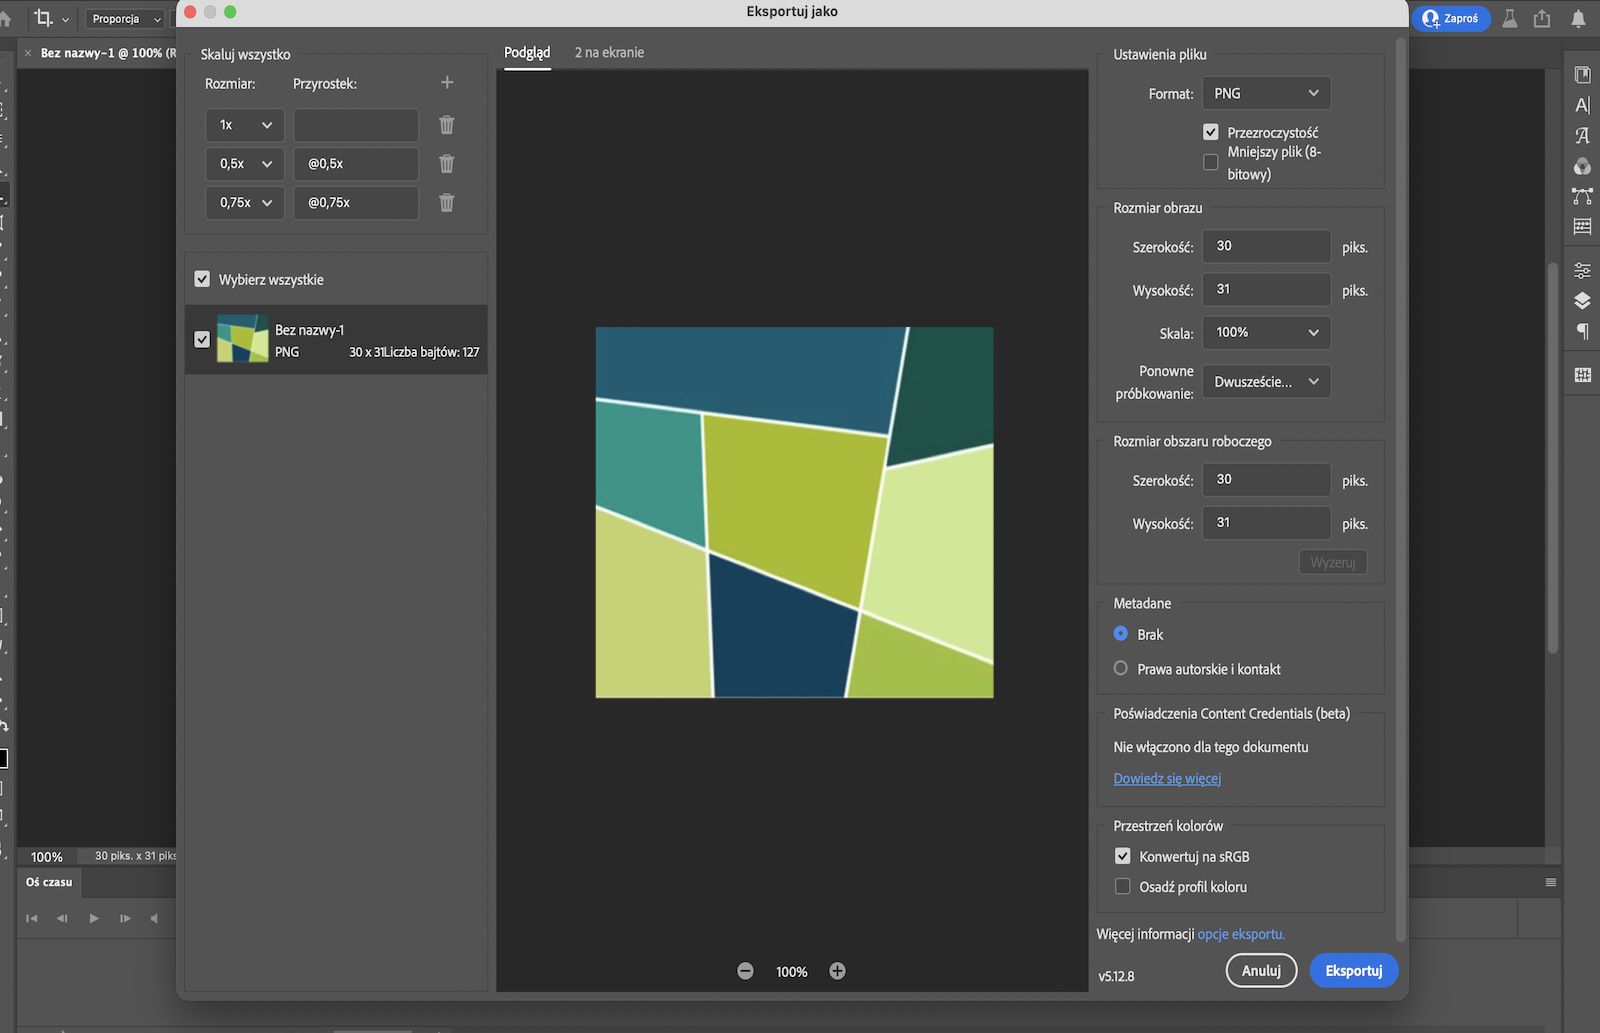
Task: Select the Podgląd tab
Action: coord(527,53)
